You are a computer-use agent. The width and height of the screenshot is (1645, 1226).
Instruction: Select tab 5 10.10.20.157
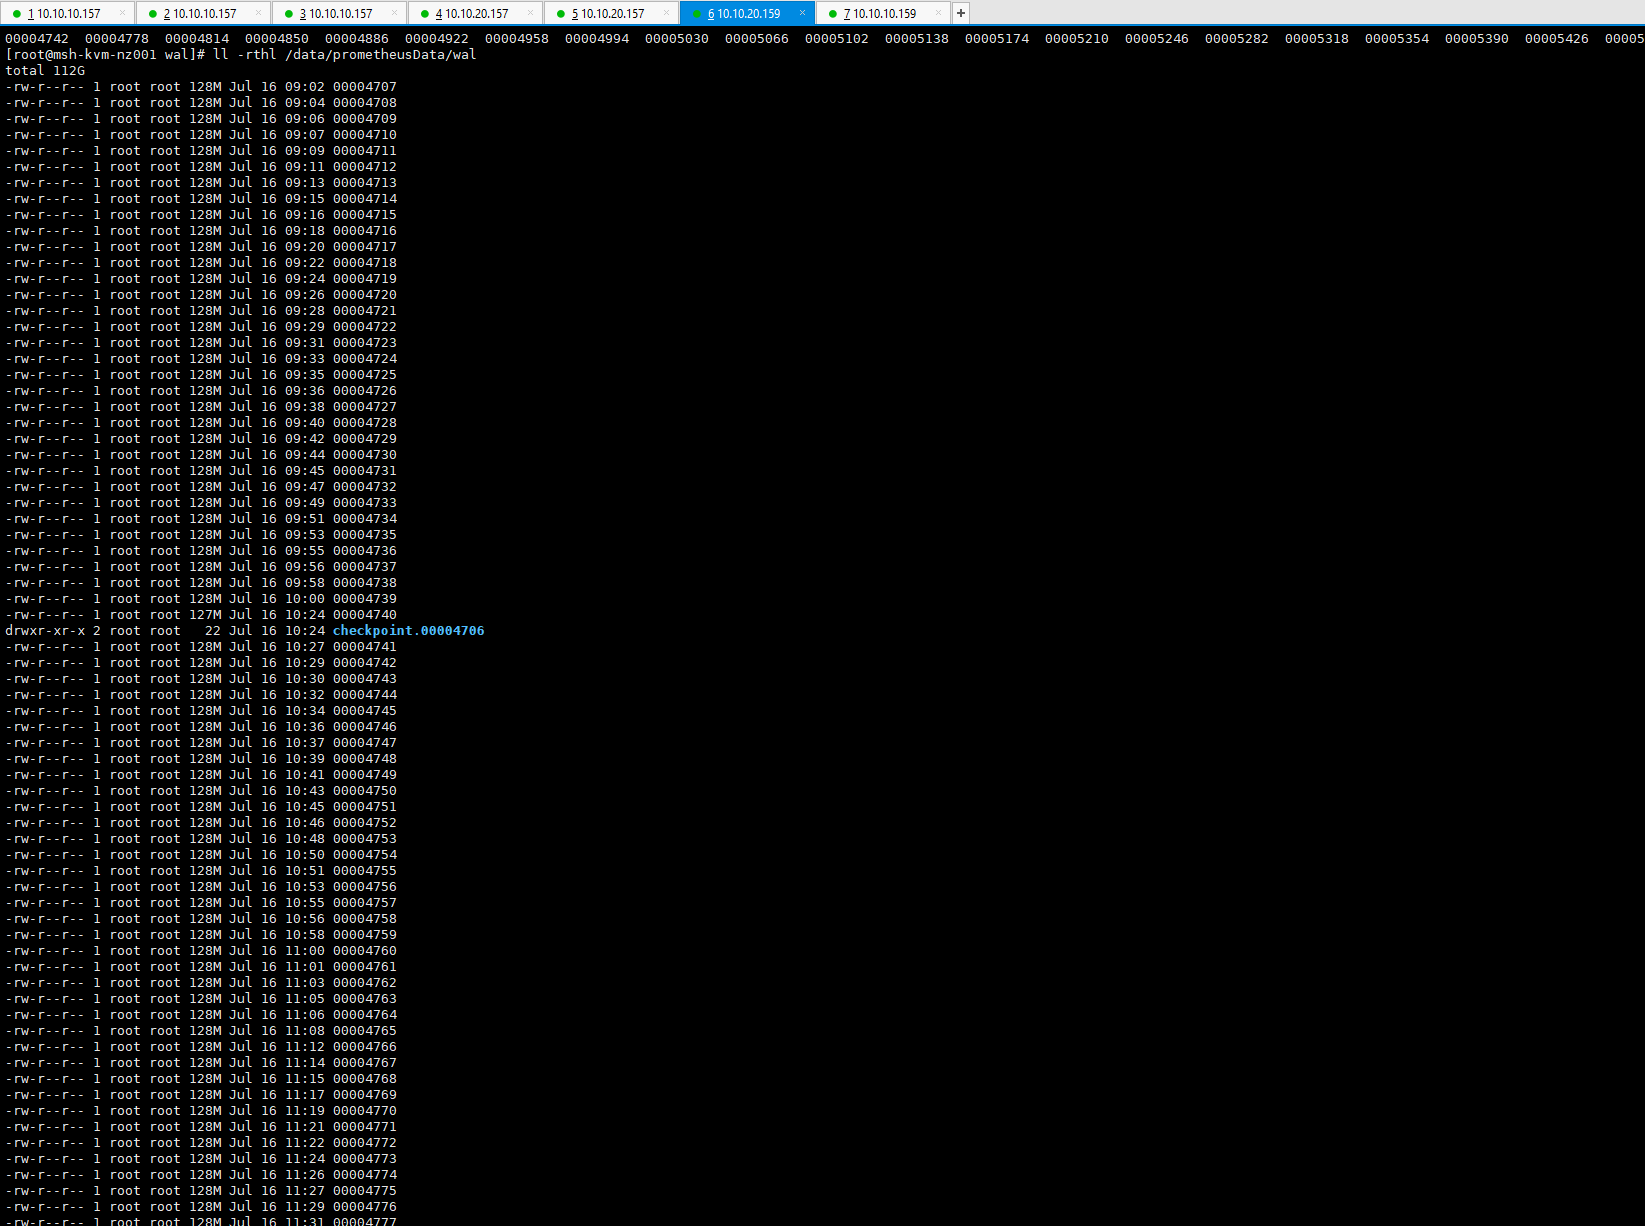coord(612,14)
